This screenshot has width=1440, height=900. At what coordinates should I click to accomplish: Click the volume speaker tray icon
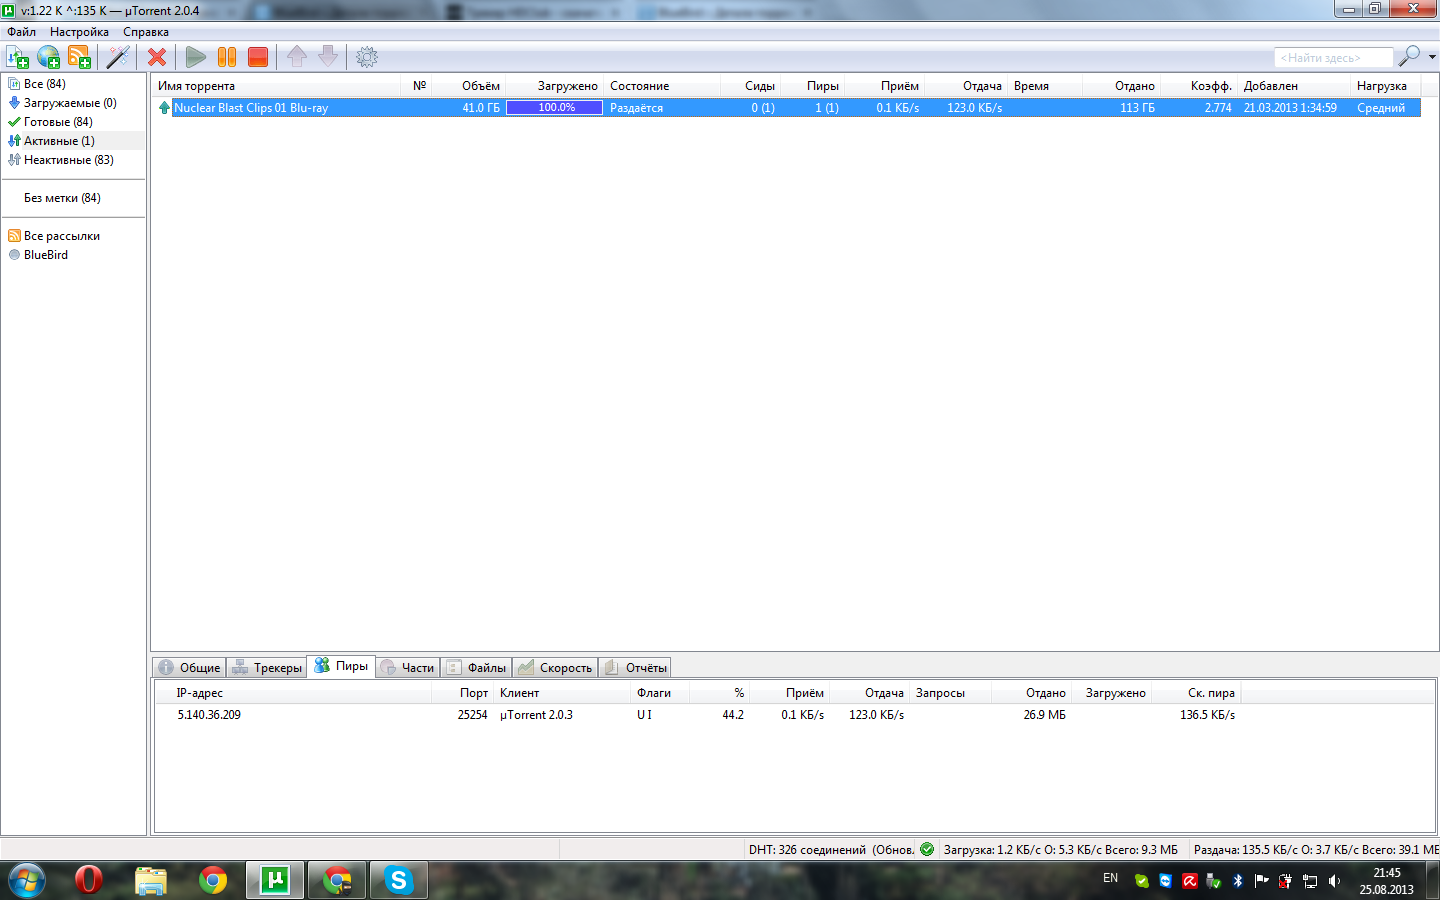pos(1333,881)
